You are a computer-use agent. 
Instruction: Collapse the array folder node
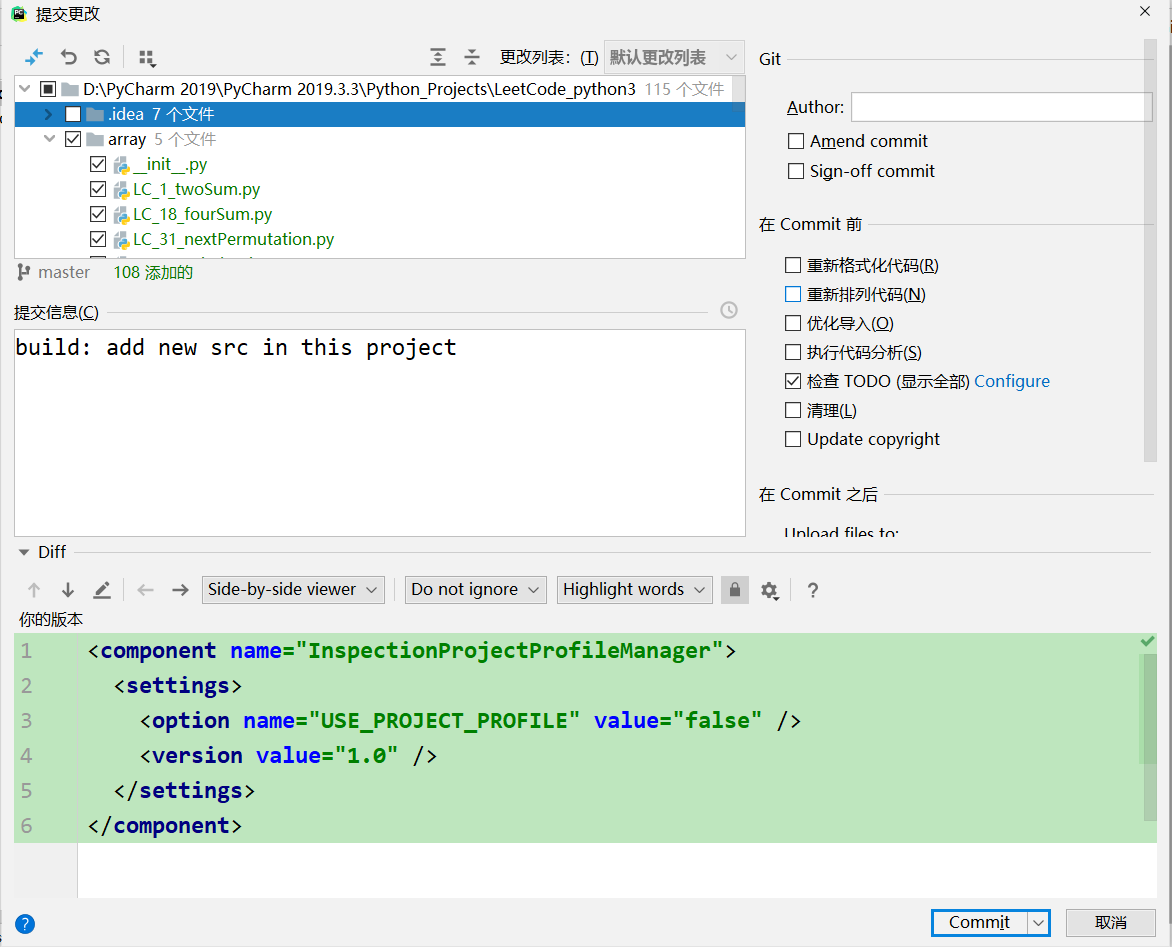(49, 139)
